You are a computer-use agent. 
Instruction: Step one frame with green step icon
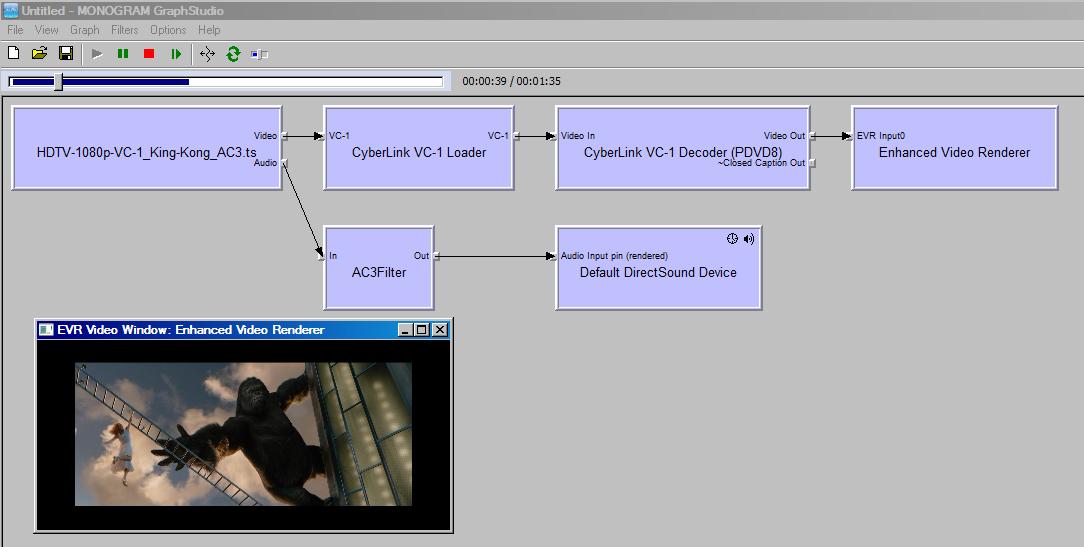tap(176, 54)
